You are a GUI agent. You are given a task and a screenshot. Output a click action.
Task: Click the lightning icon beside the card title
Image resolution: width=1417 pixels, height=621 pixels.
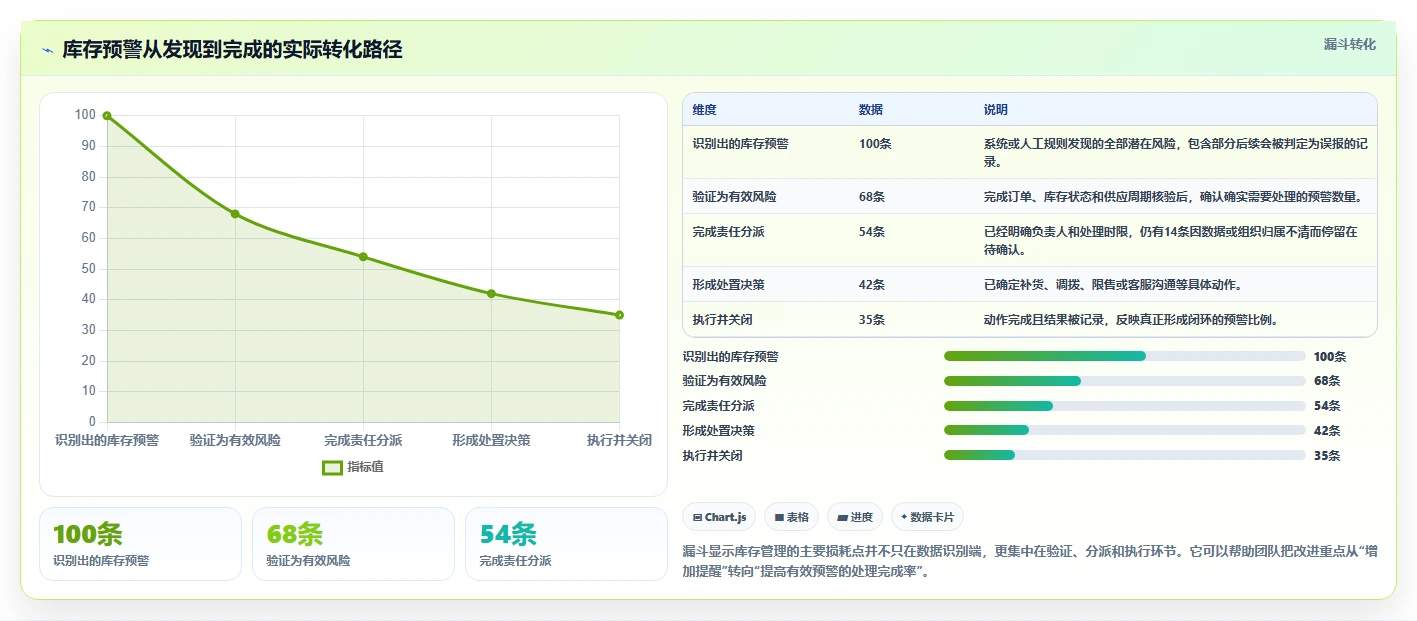[47, 50]
